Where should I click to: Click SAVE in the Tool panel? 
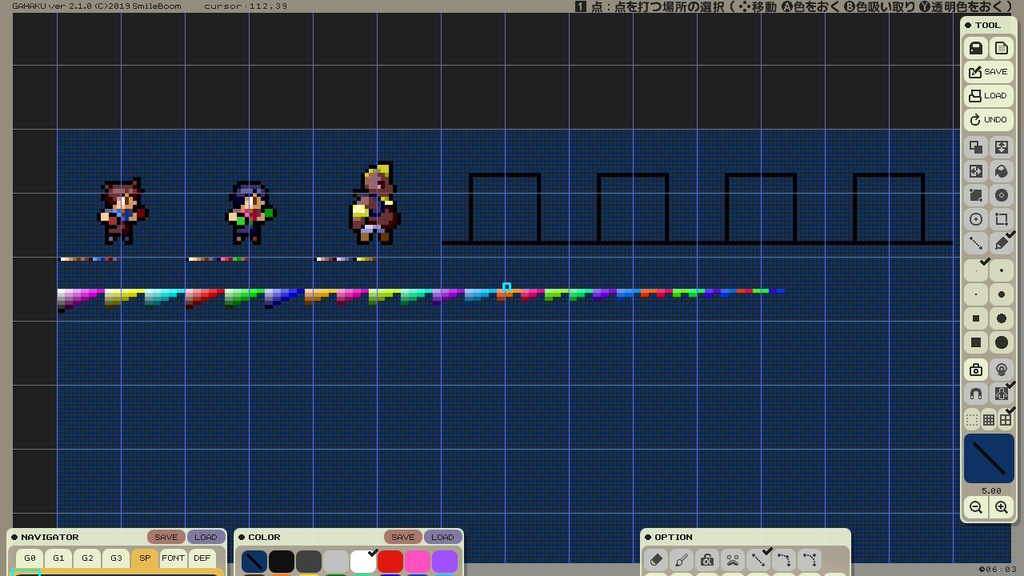(x=988, y=72)
